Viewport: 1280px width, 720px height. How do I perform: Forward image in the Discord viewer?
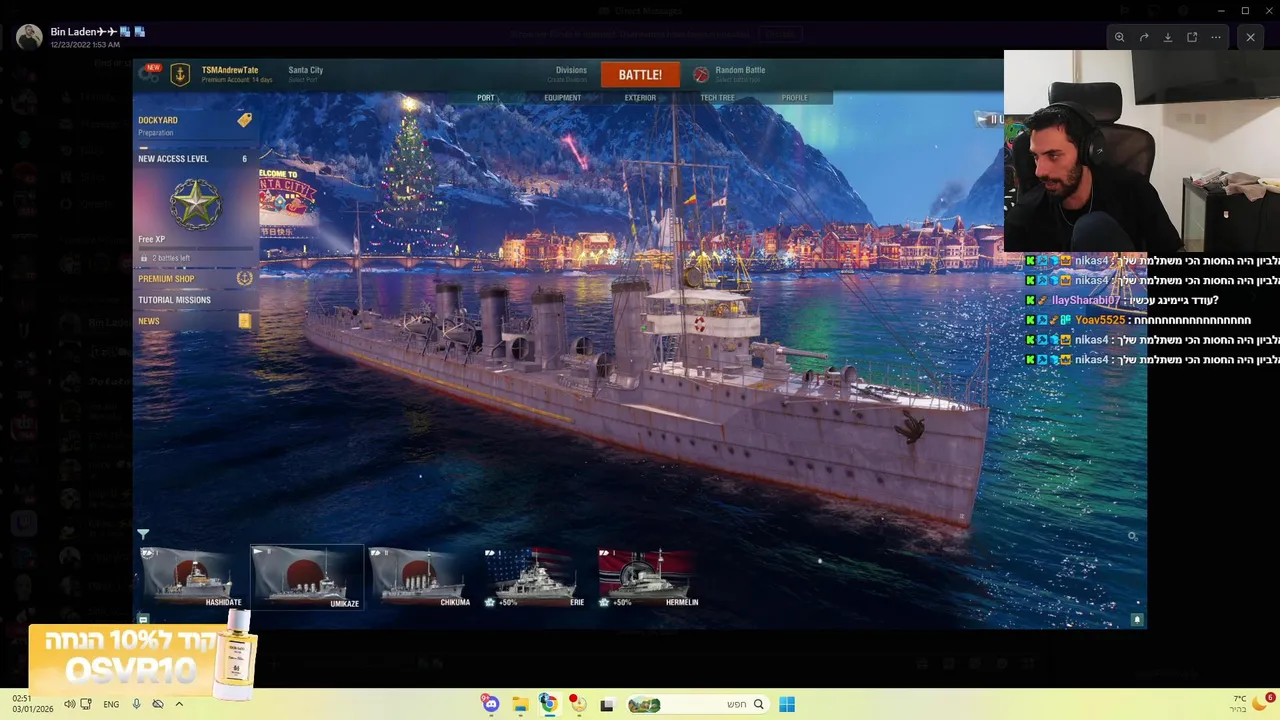[x=1143, y=37]
